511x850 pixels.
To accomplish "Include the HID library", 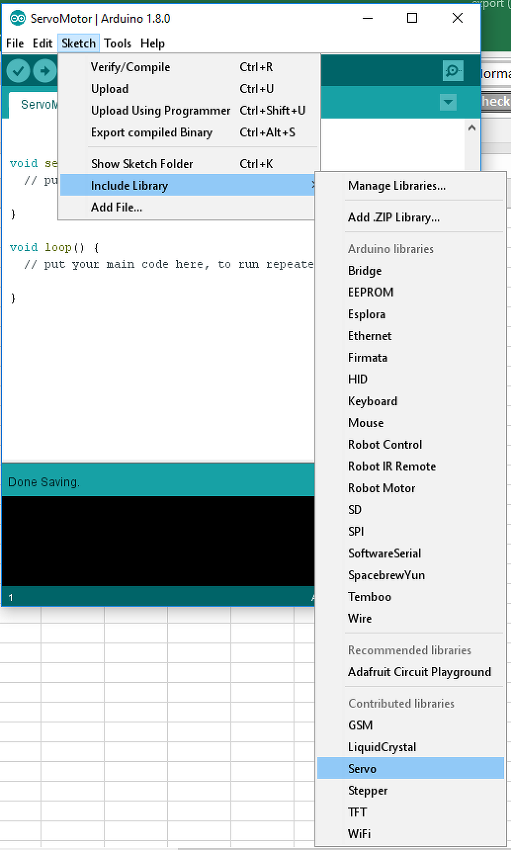I will (410, 379).
